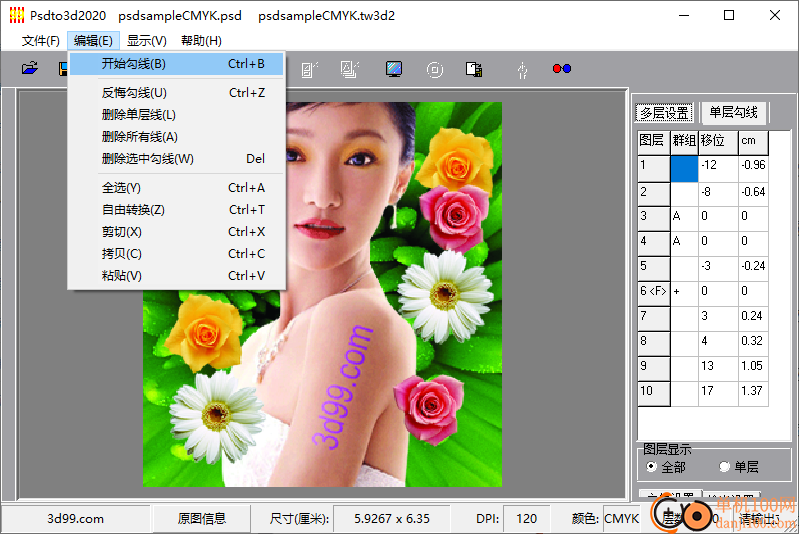Click the page-with-pencil toolbar icon
799x534 pixels.
pos(309,69)
